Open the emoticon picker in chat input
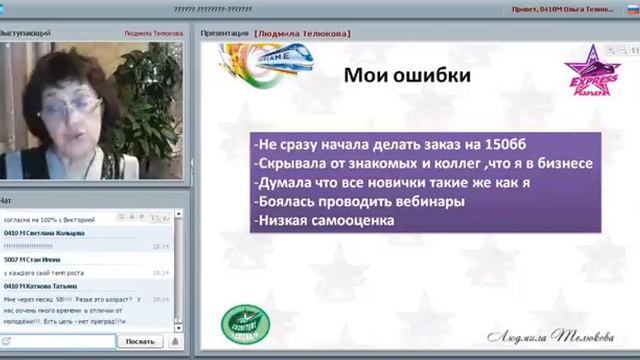The image size is (640, 360). (6, 341)
